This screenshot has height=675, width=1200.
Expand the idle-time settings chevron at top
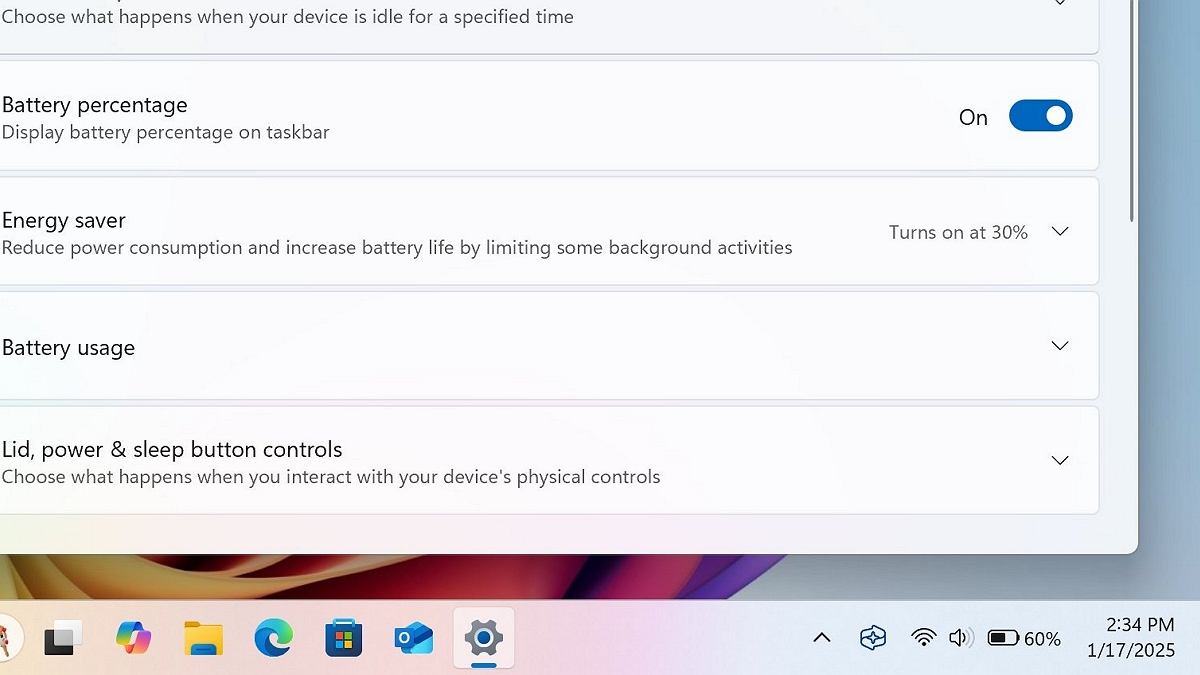tap(1060, 3)
